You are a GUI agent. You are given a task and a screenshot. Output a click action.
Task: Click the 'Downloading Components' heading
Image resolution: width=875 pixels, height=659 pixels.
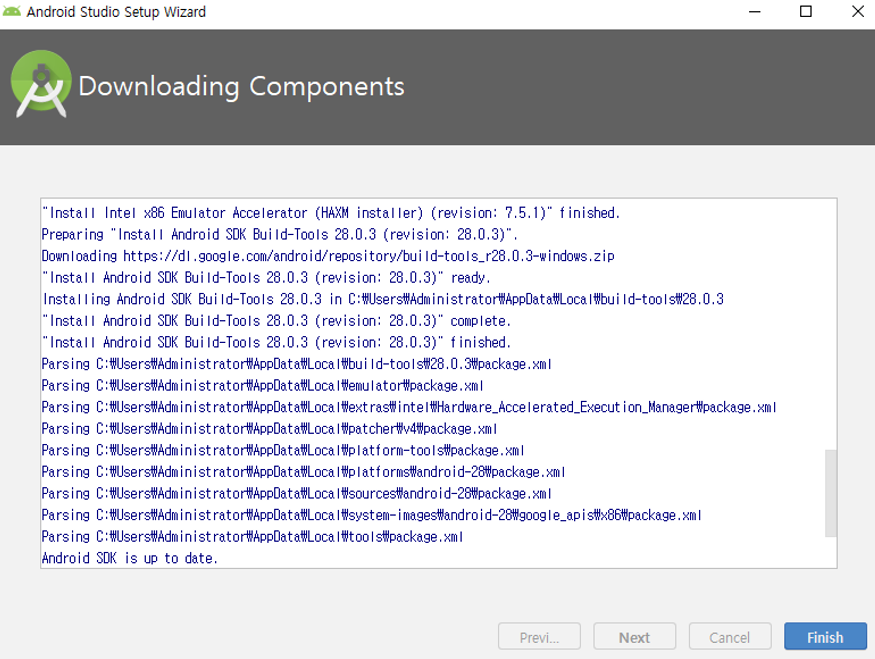[x=241, y=86]
